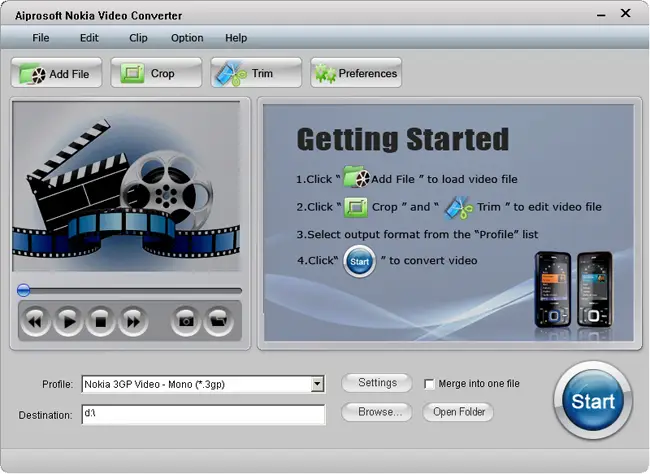650x474 pixels.
Task: Open the Clip menu
Action: [x=138, y=38]
